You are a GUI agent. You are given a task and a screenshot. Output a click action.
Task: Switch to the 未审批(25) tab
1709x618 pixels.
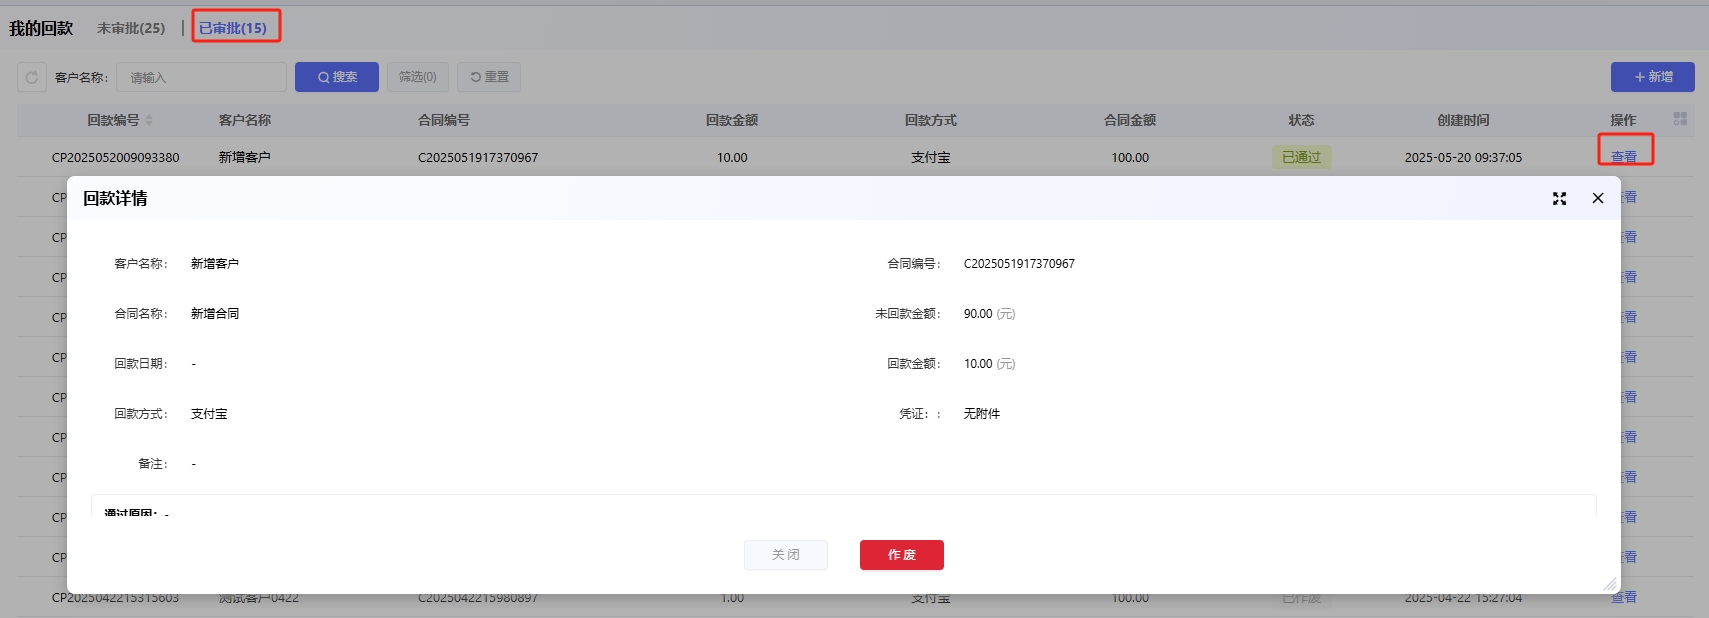point(131,28)
